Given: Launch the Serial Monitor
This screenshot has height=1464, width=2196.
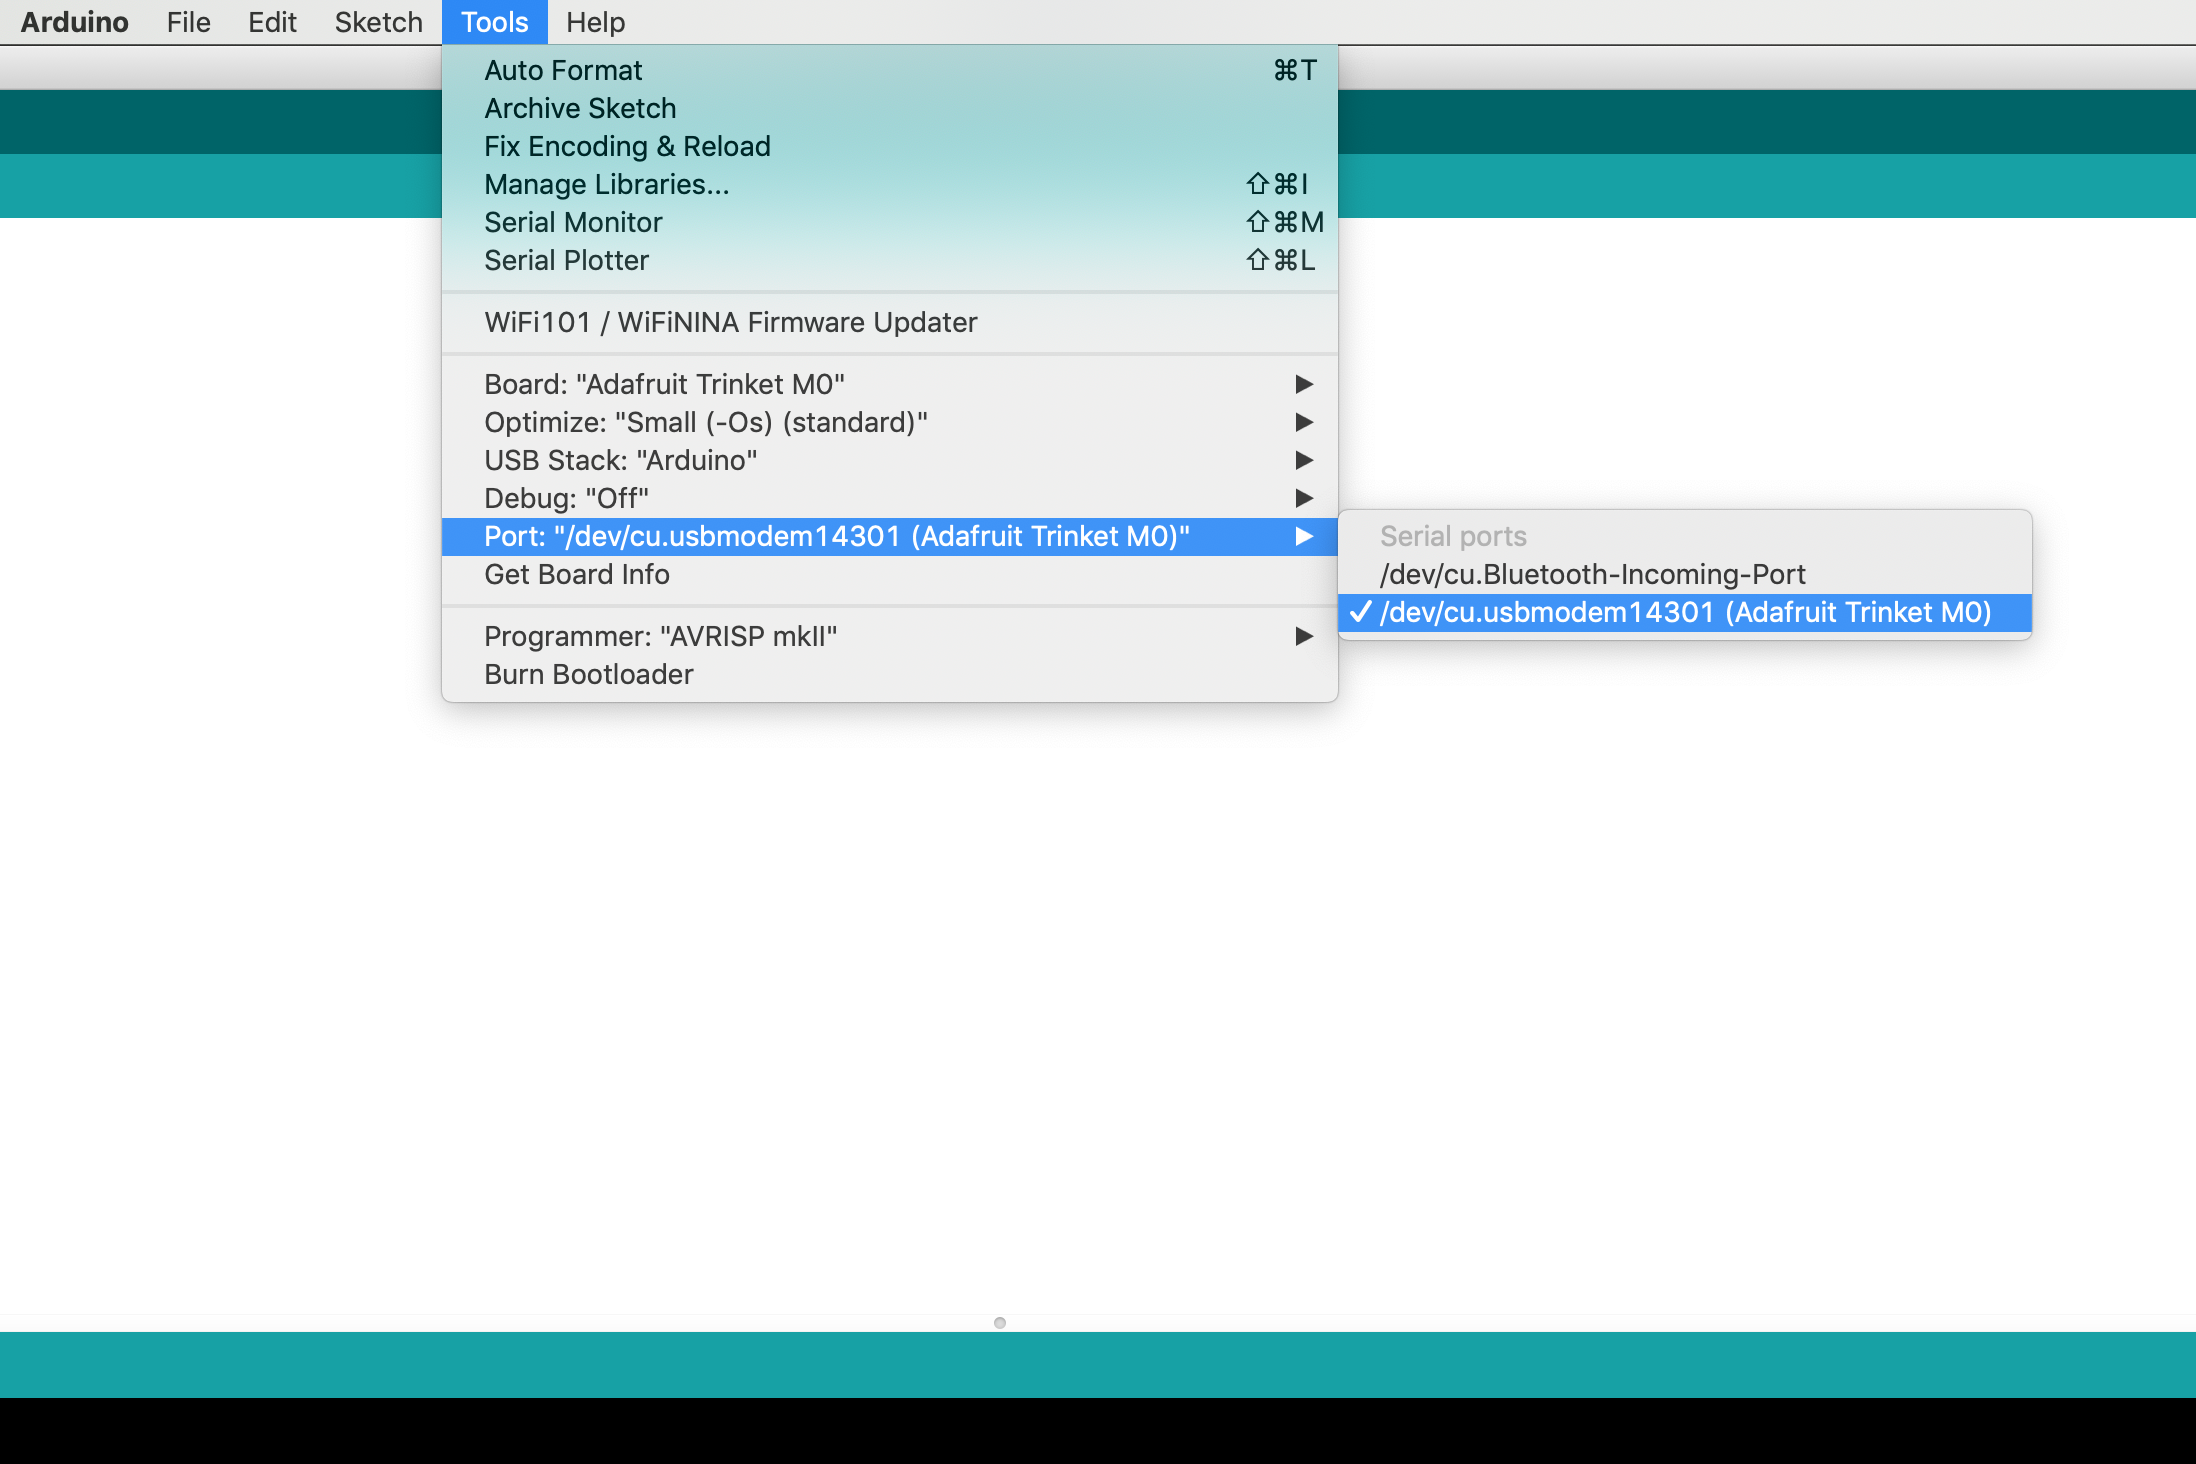Looking at the screenshot, I should [x=573, y=222].
